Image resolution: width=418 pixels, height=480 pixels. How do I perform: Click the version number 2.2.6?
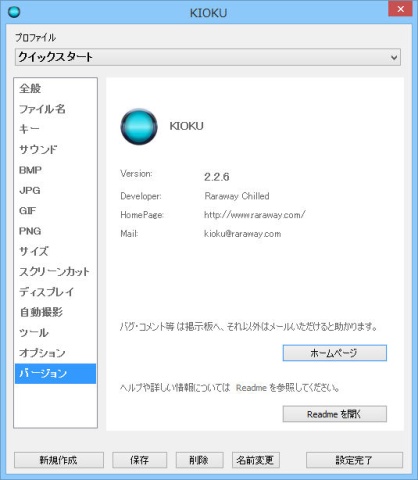pos(217,177)
